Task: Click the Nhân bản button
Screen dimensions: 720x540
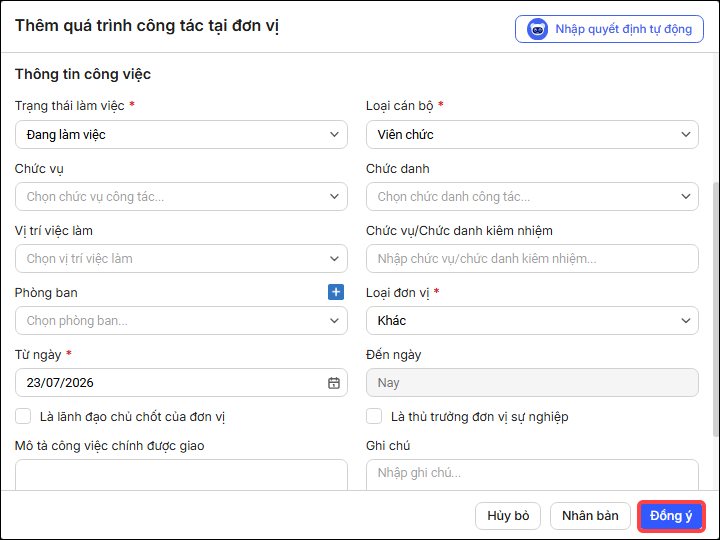Action: tap(590, 516)
